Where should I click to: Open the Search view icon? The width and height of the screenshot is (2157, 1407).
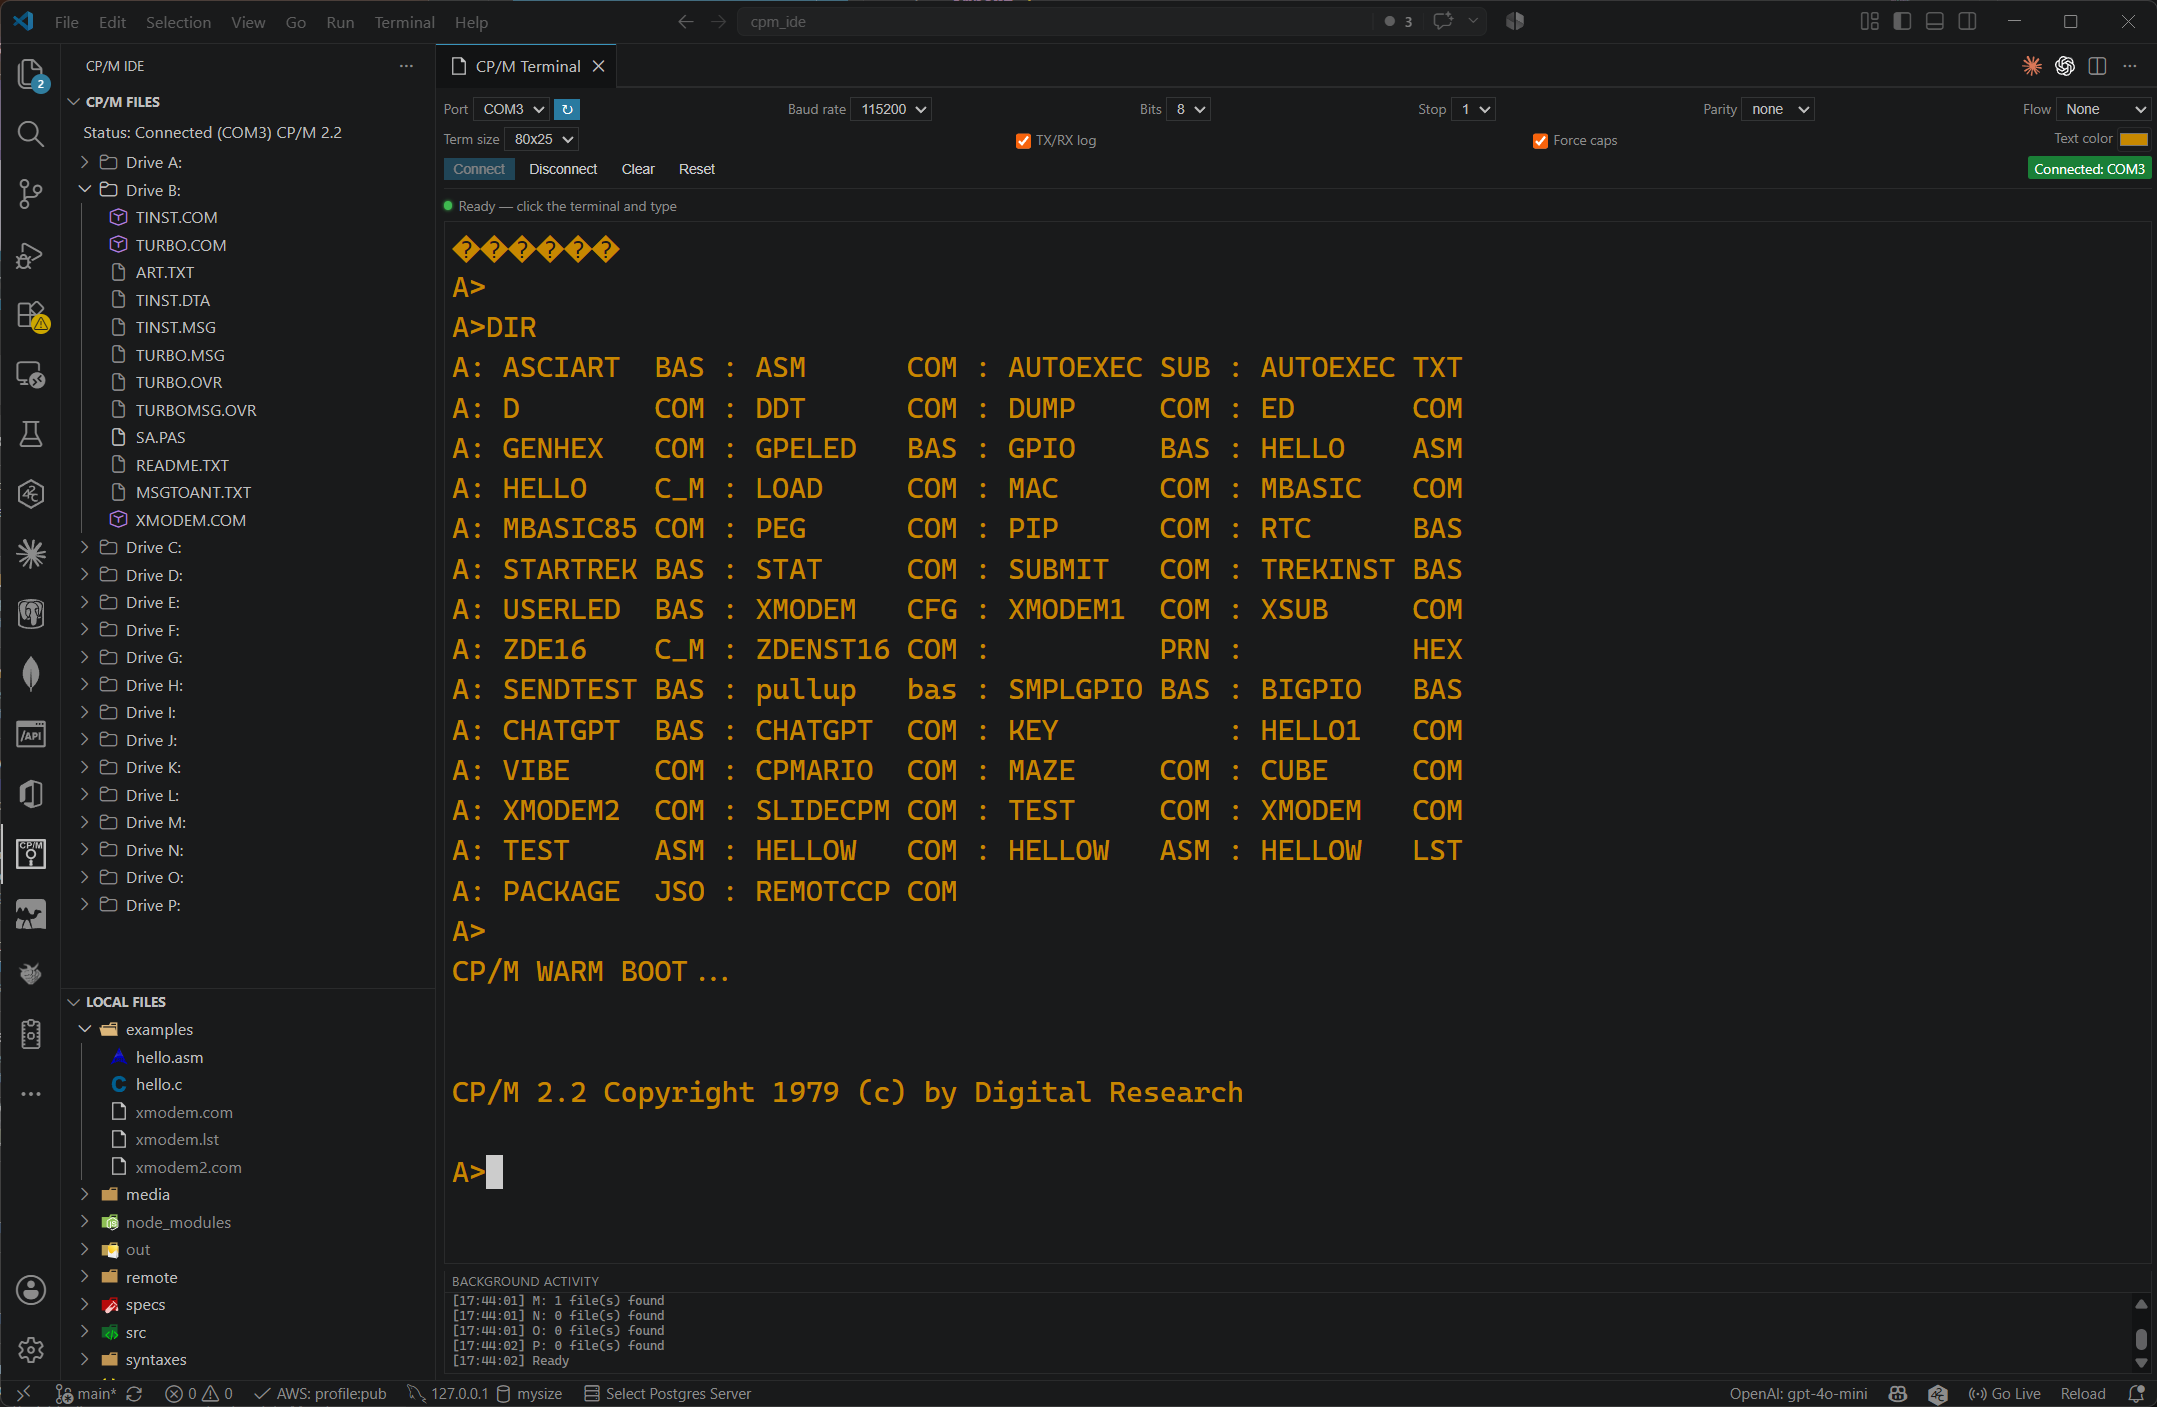pos(31,134)
